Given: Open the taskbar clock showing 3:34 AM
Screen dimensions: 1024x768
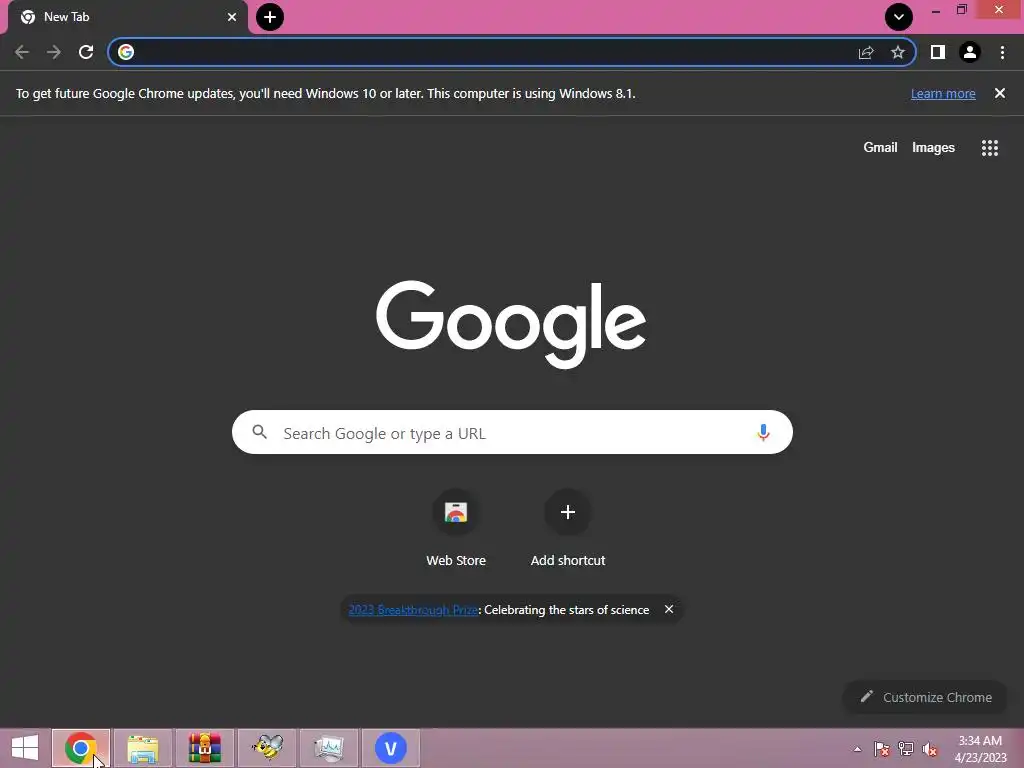Looking at the screenshot, I should 980,749.
